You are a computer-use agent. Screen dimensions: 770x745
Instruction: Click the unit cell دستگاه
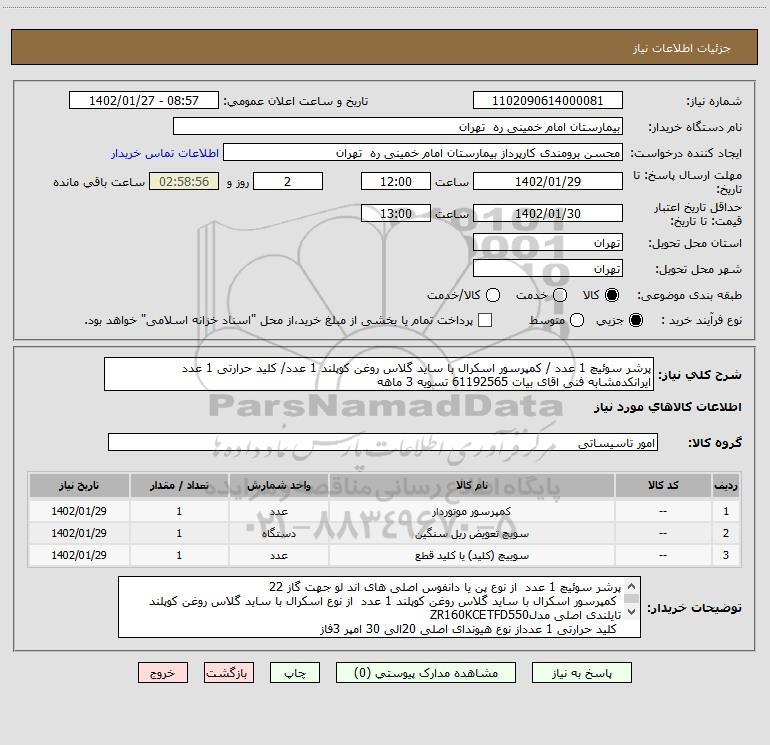pos(278,533)
